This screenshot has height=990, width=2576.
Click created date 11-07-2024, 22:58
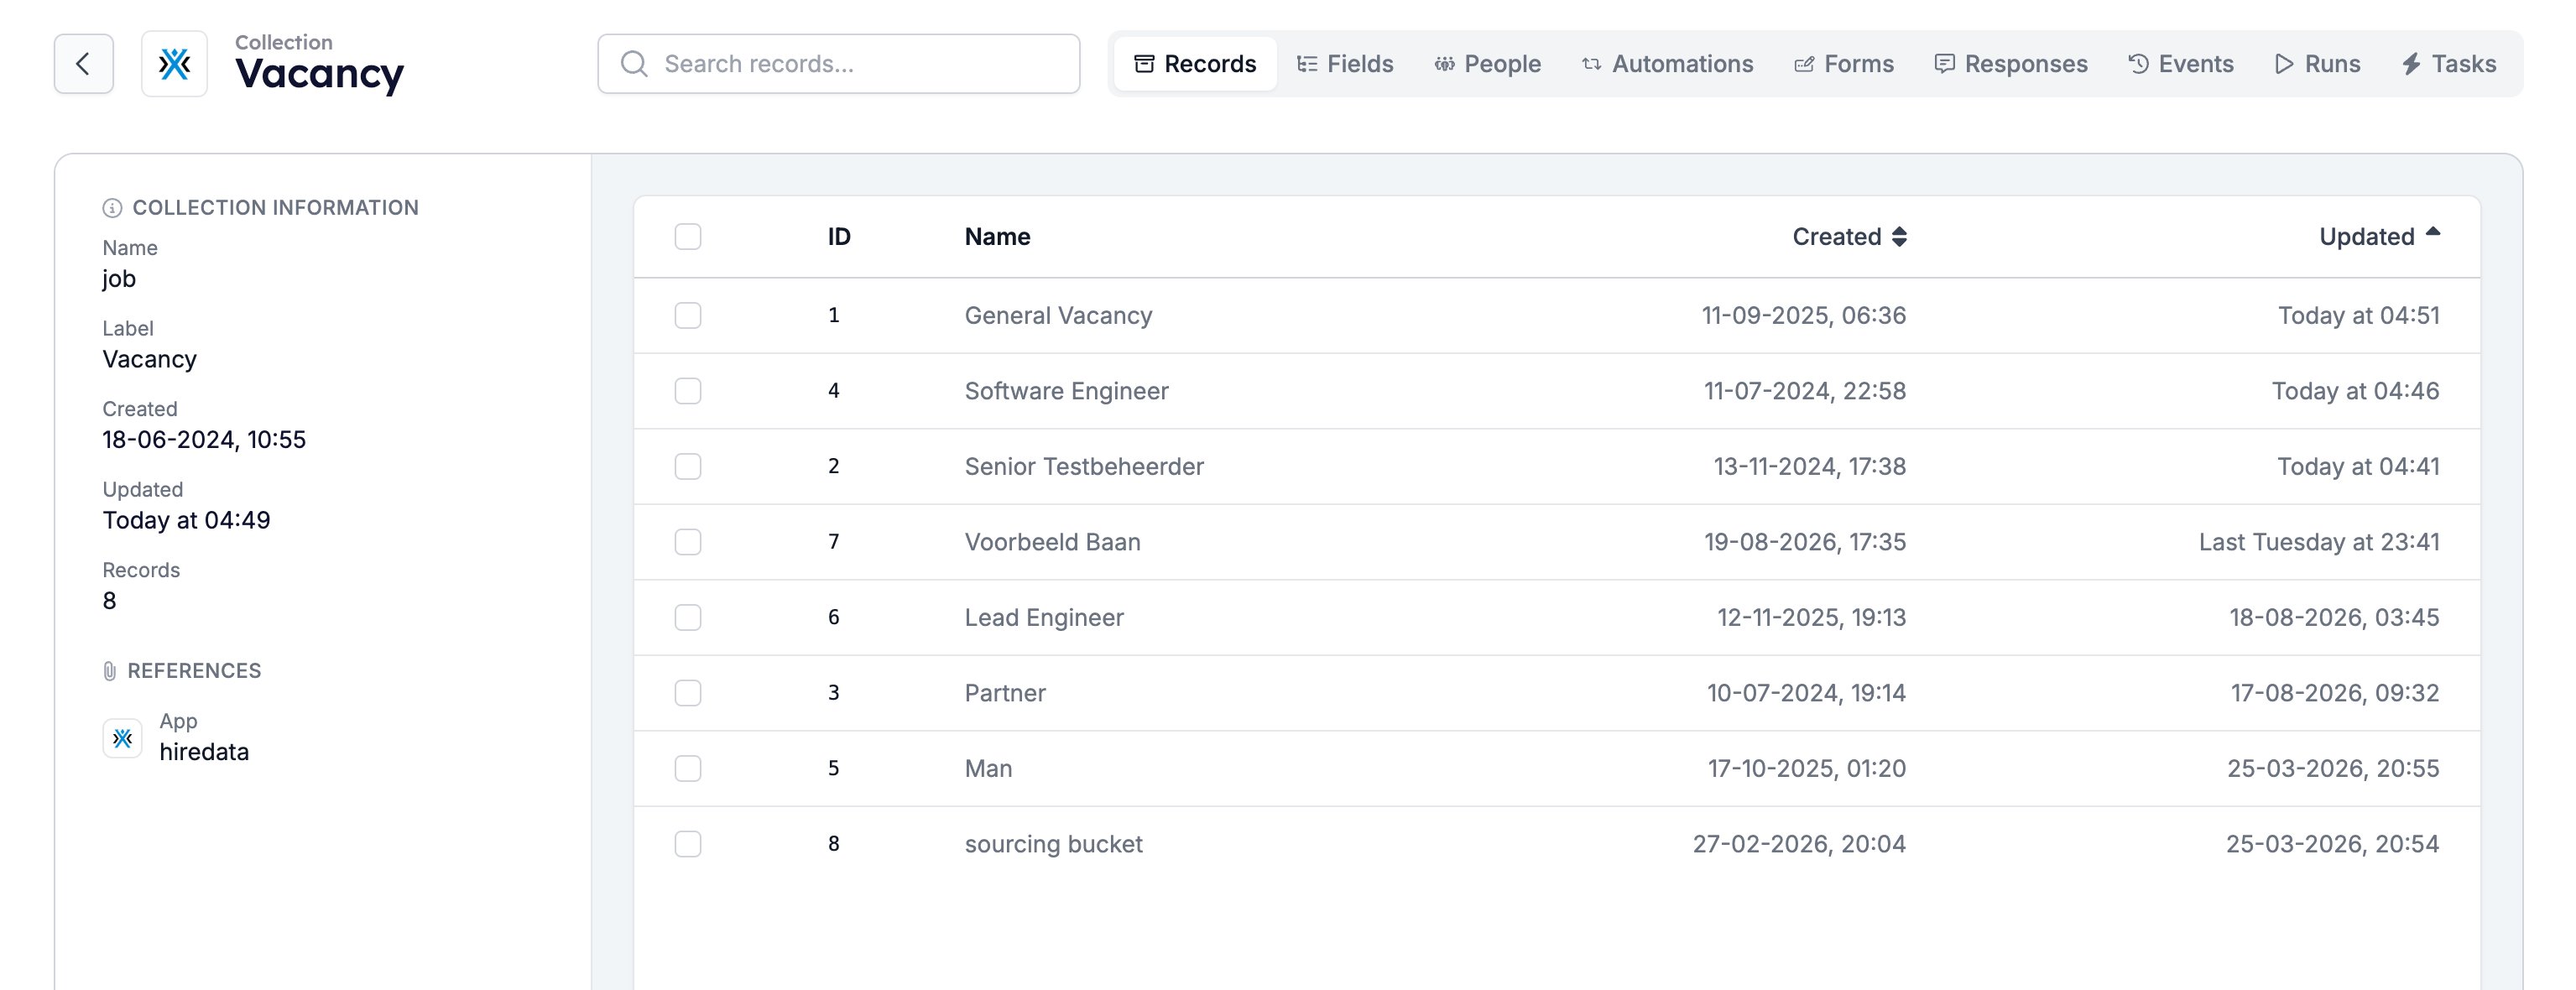tap(1805, 391)
